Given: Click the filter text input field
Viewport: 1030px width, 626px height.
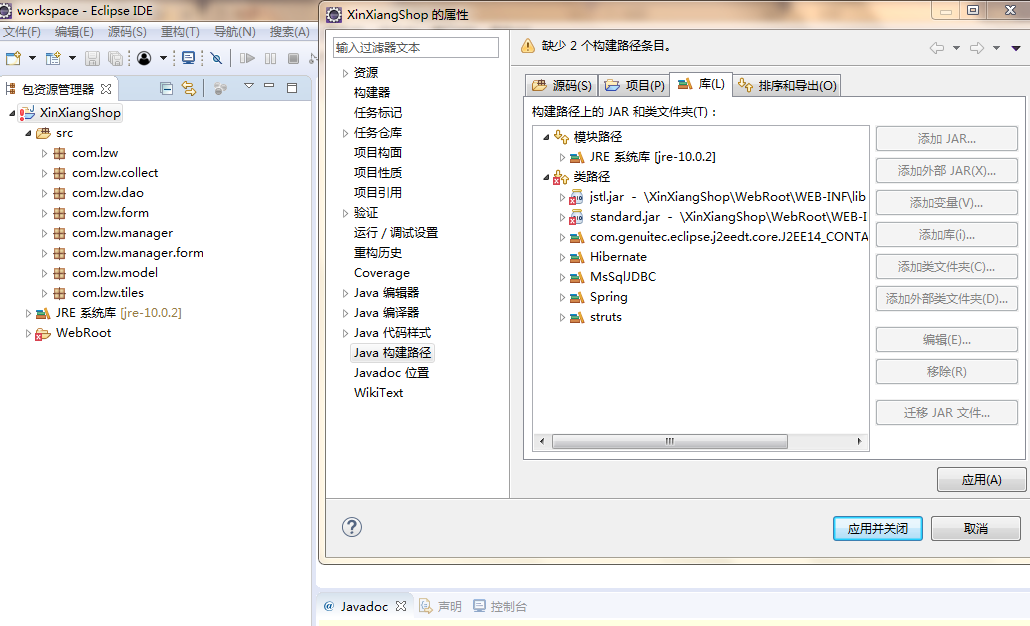Looking at the screenshot, I should (x=416, y=47).
